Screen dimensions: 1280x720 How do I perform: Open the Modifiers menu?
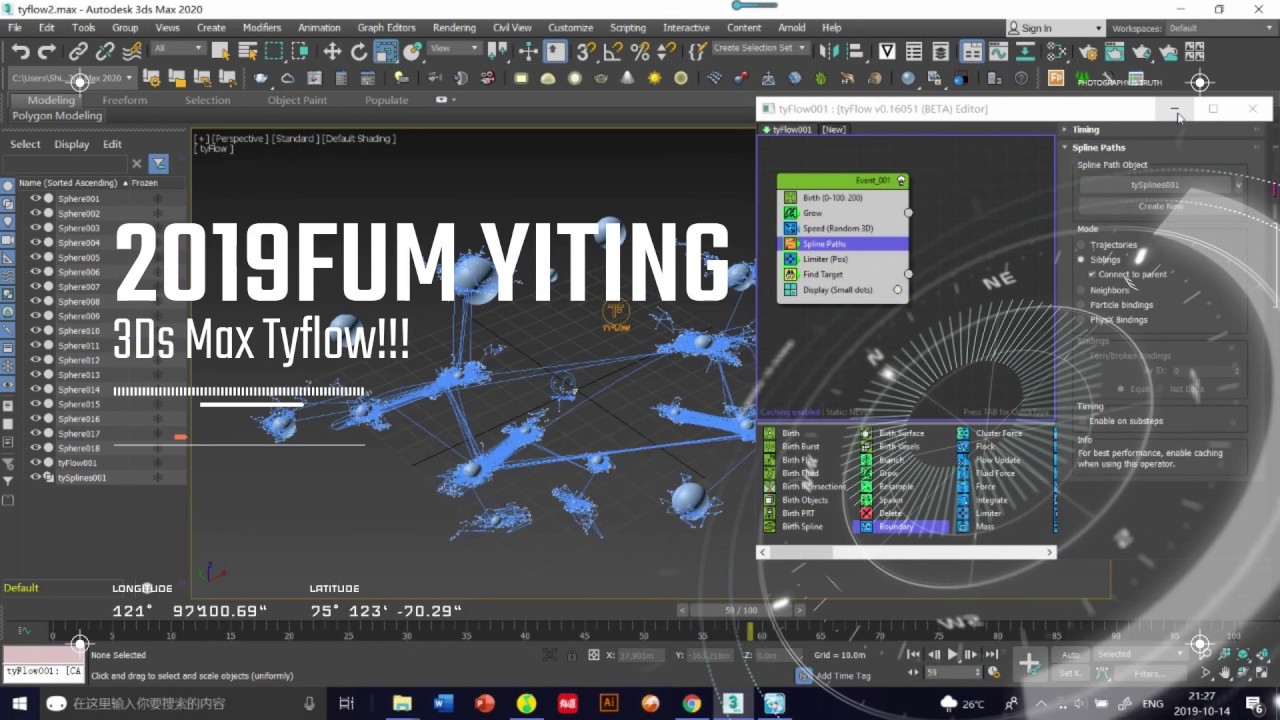(x=262, y=28)
